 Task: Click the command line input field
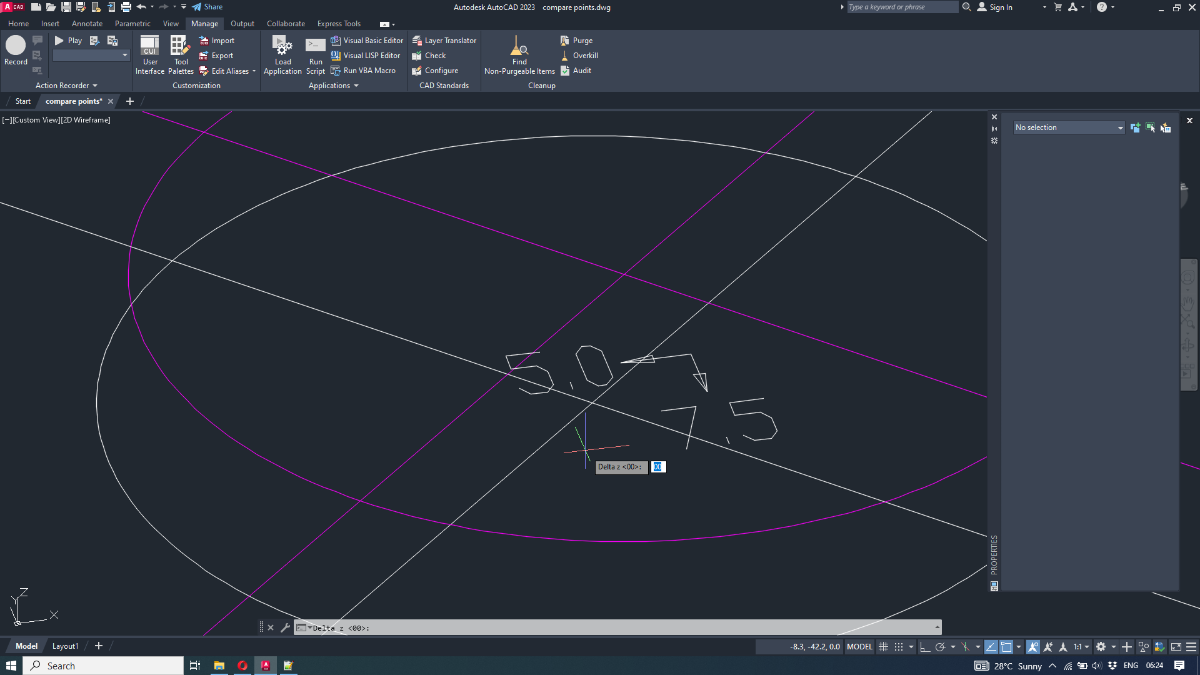tap(620, 628)
